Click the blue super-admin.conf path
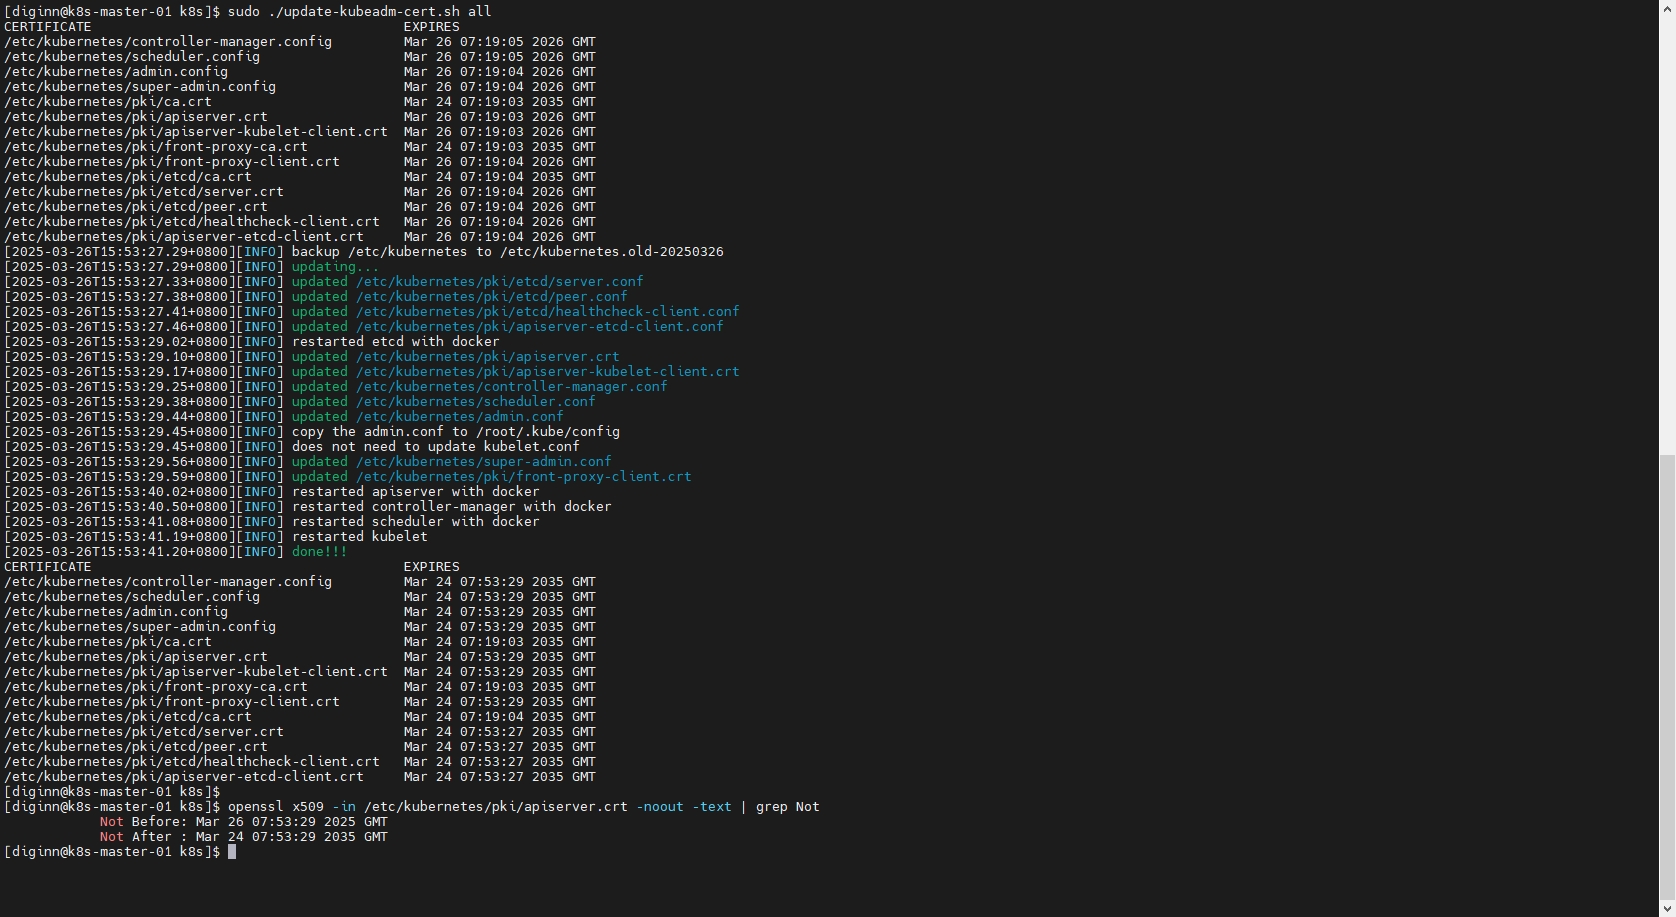This screenshot has height=917, width=1676. [x=483, y=462]
